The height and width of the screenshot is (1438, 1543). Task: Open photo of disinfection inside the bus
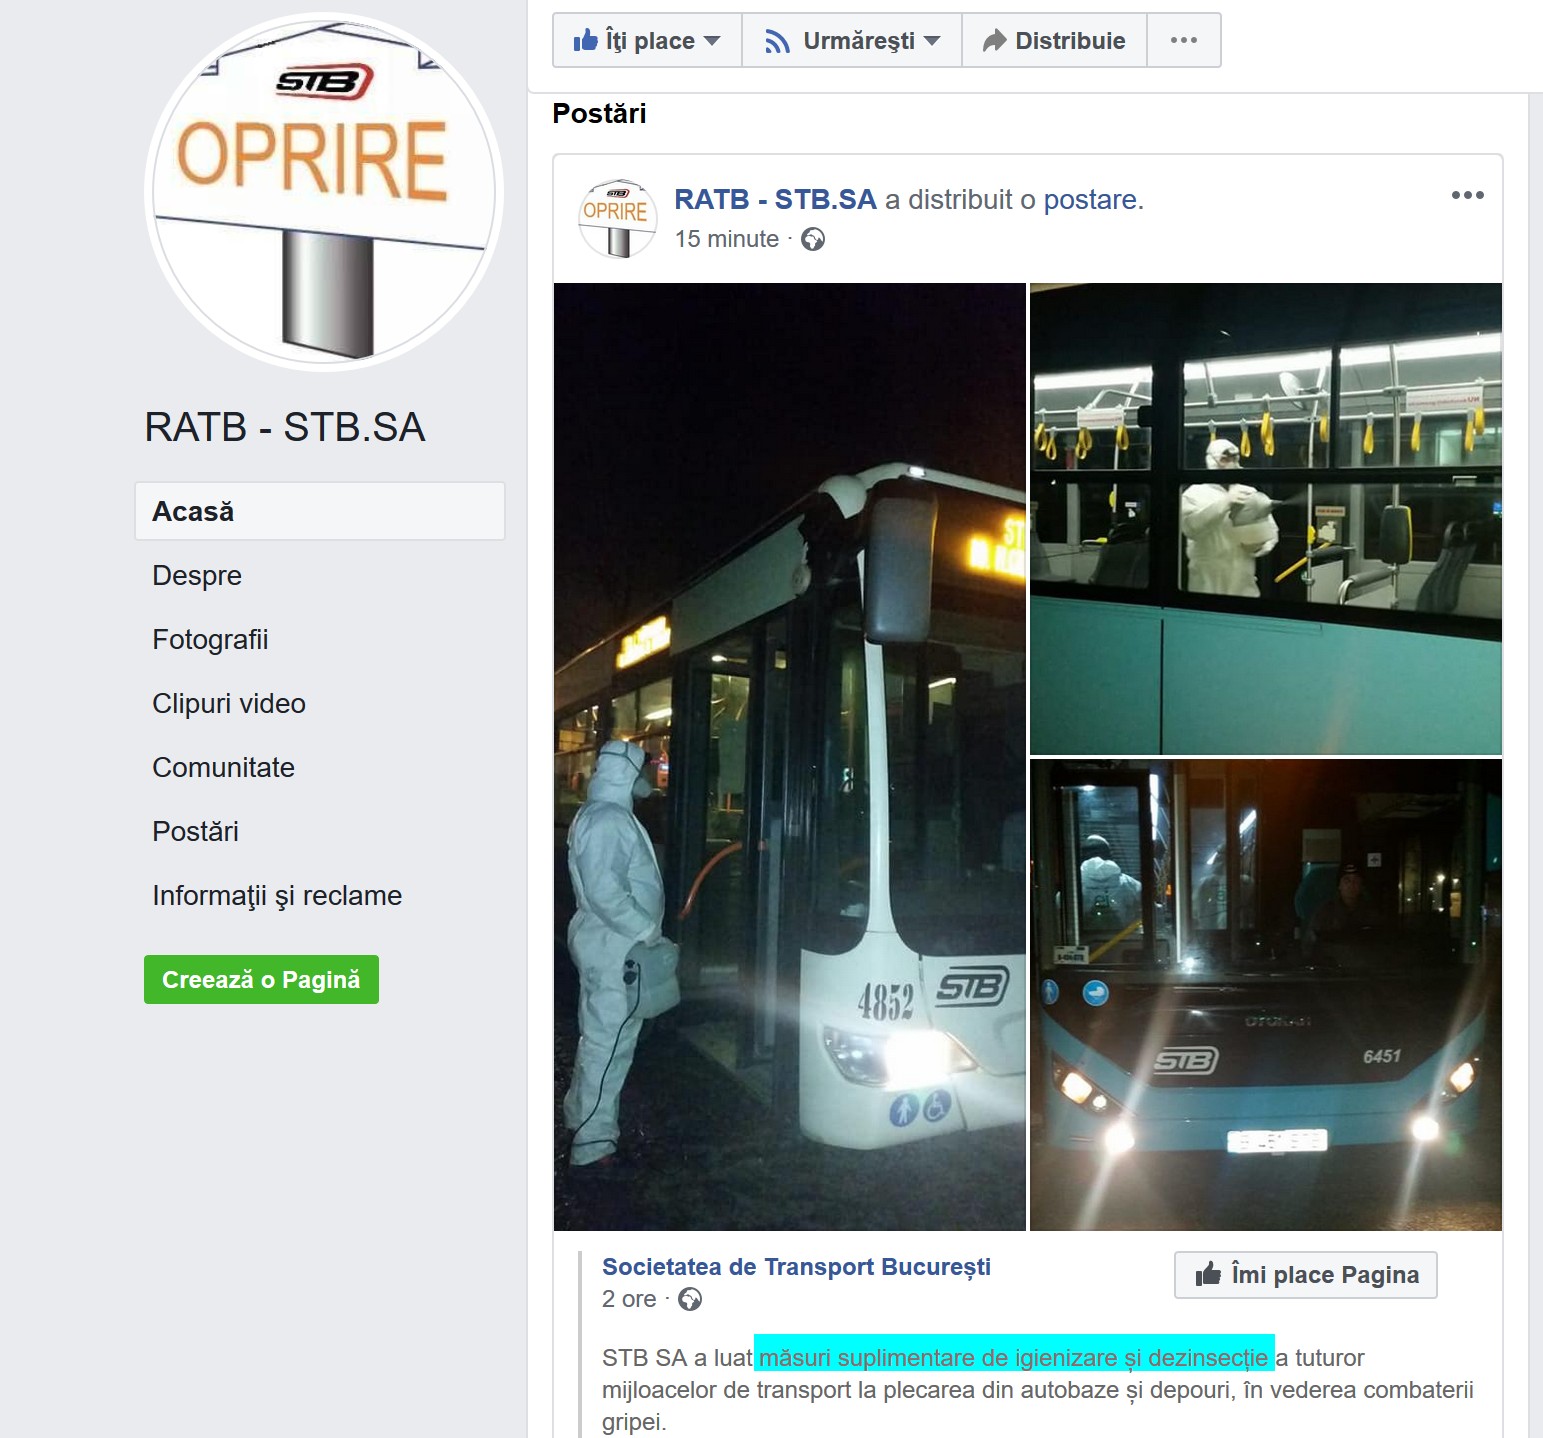point(1266,518)
